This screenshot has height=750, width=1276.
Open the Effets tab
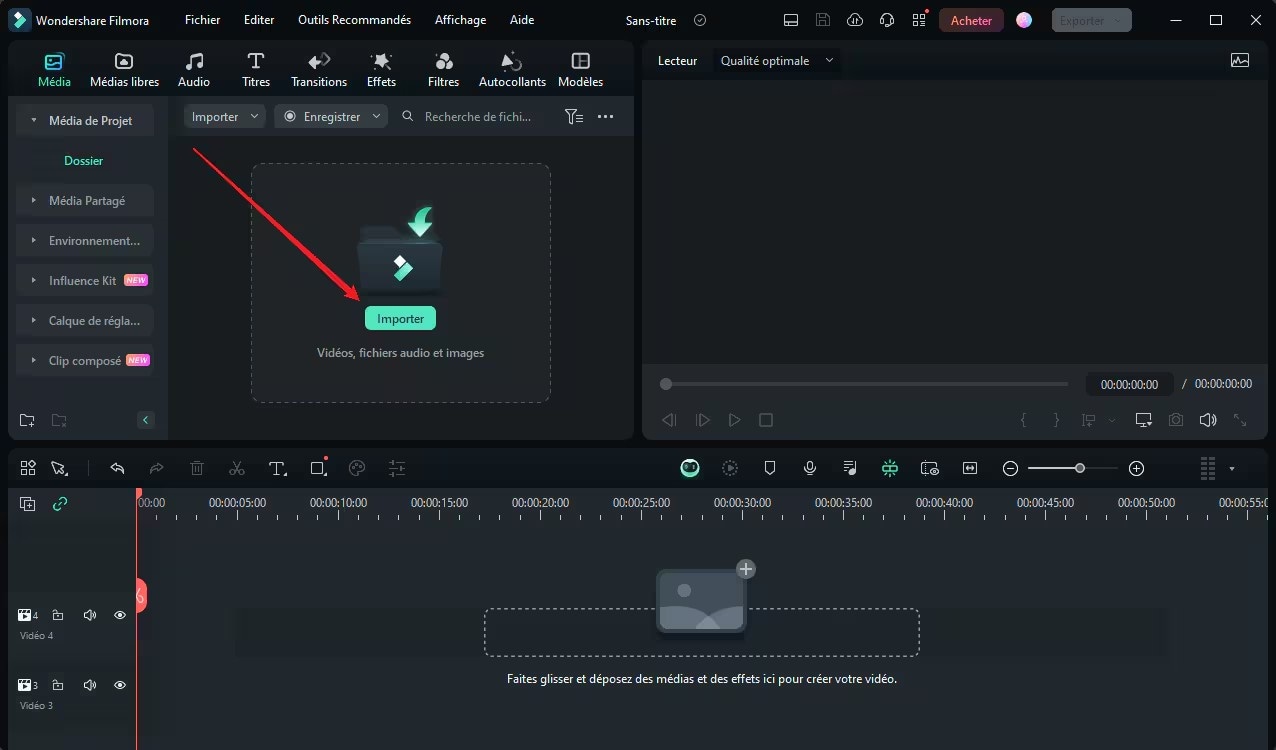[381, 69]
